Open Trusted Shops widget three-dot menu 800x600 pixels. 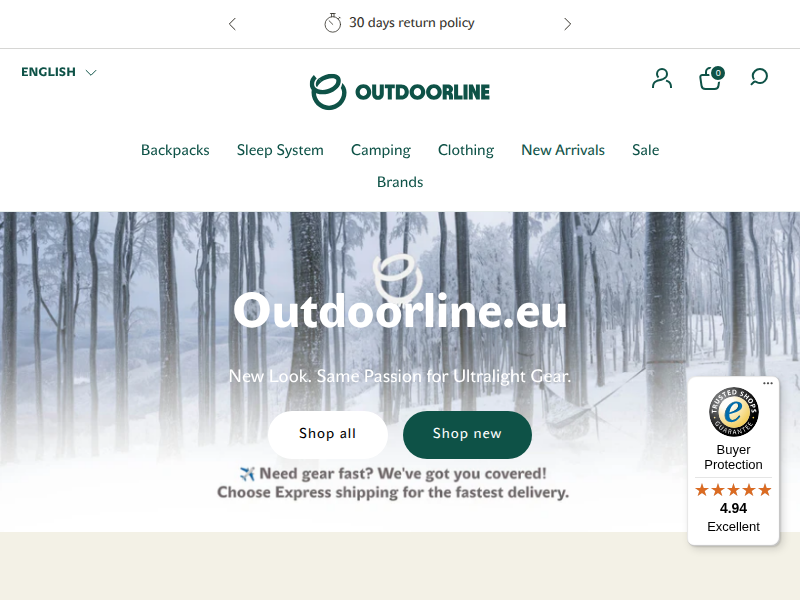[768, 383]
